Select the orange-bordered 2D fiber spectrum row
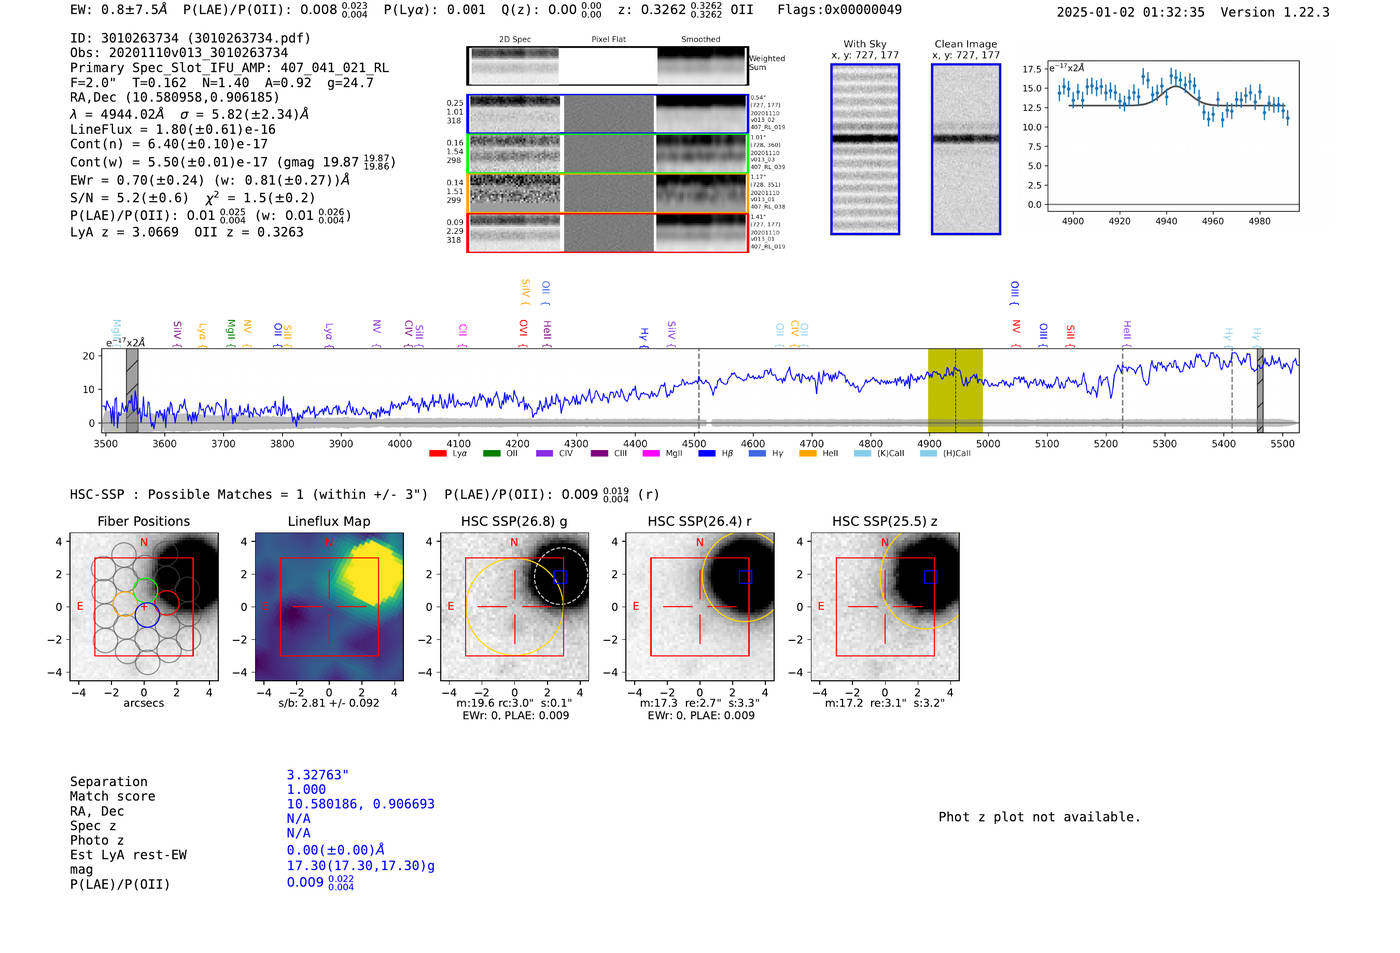Viewport: 1400px width, 953px height. 607,193
